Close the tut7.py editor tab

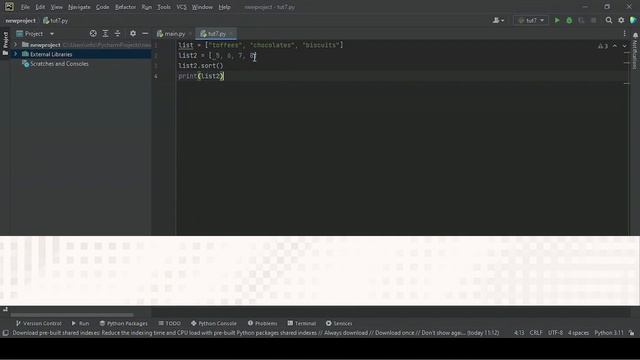[231, 34]
